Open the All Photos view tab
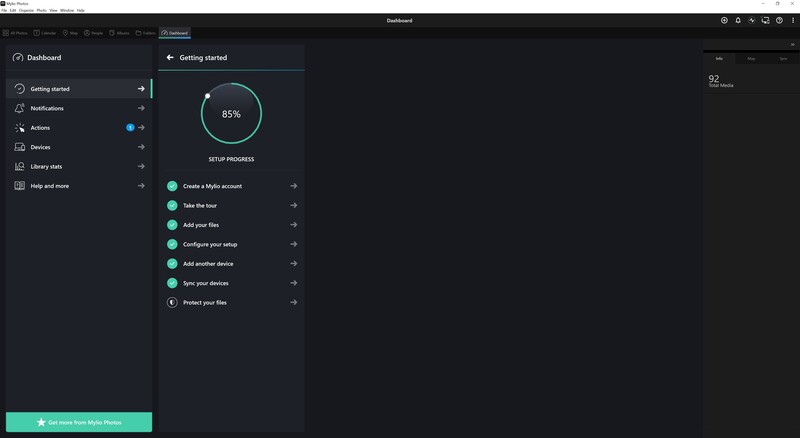This screenshot has width=800, height=438. 15,33
